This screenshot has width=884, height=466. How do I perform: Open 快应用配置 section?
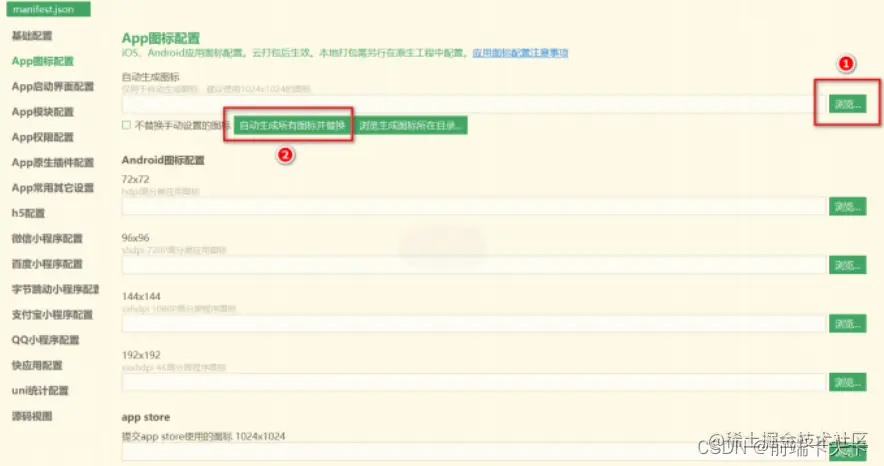(37, 365)
